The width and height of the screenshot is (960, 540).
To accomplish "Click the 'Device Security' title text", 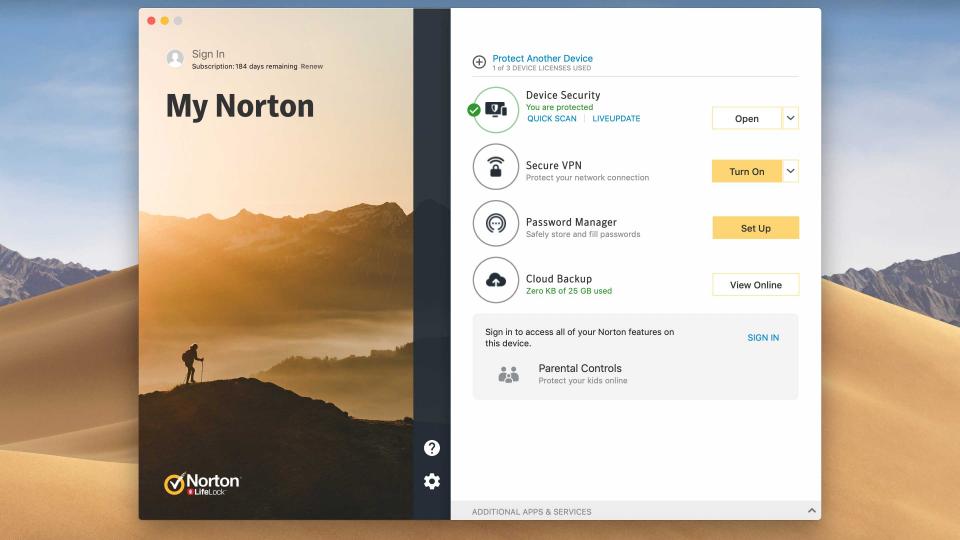I will [563, 95].
